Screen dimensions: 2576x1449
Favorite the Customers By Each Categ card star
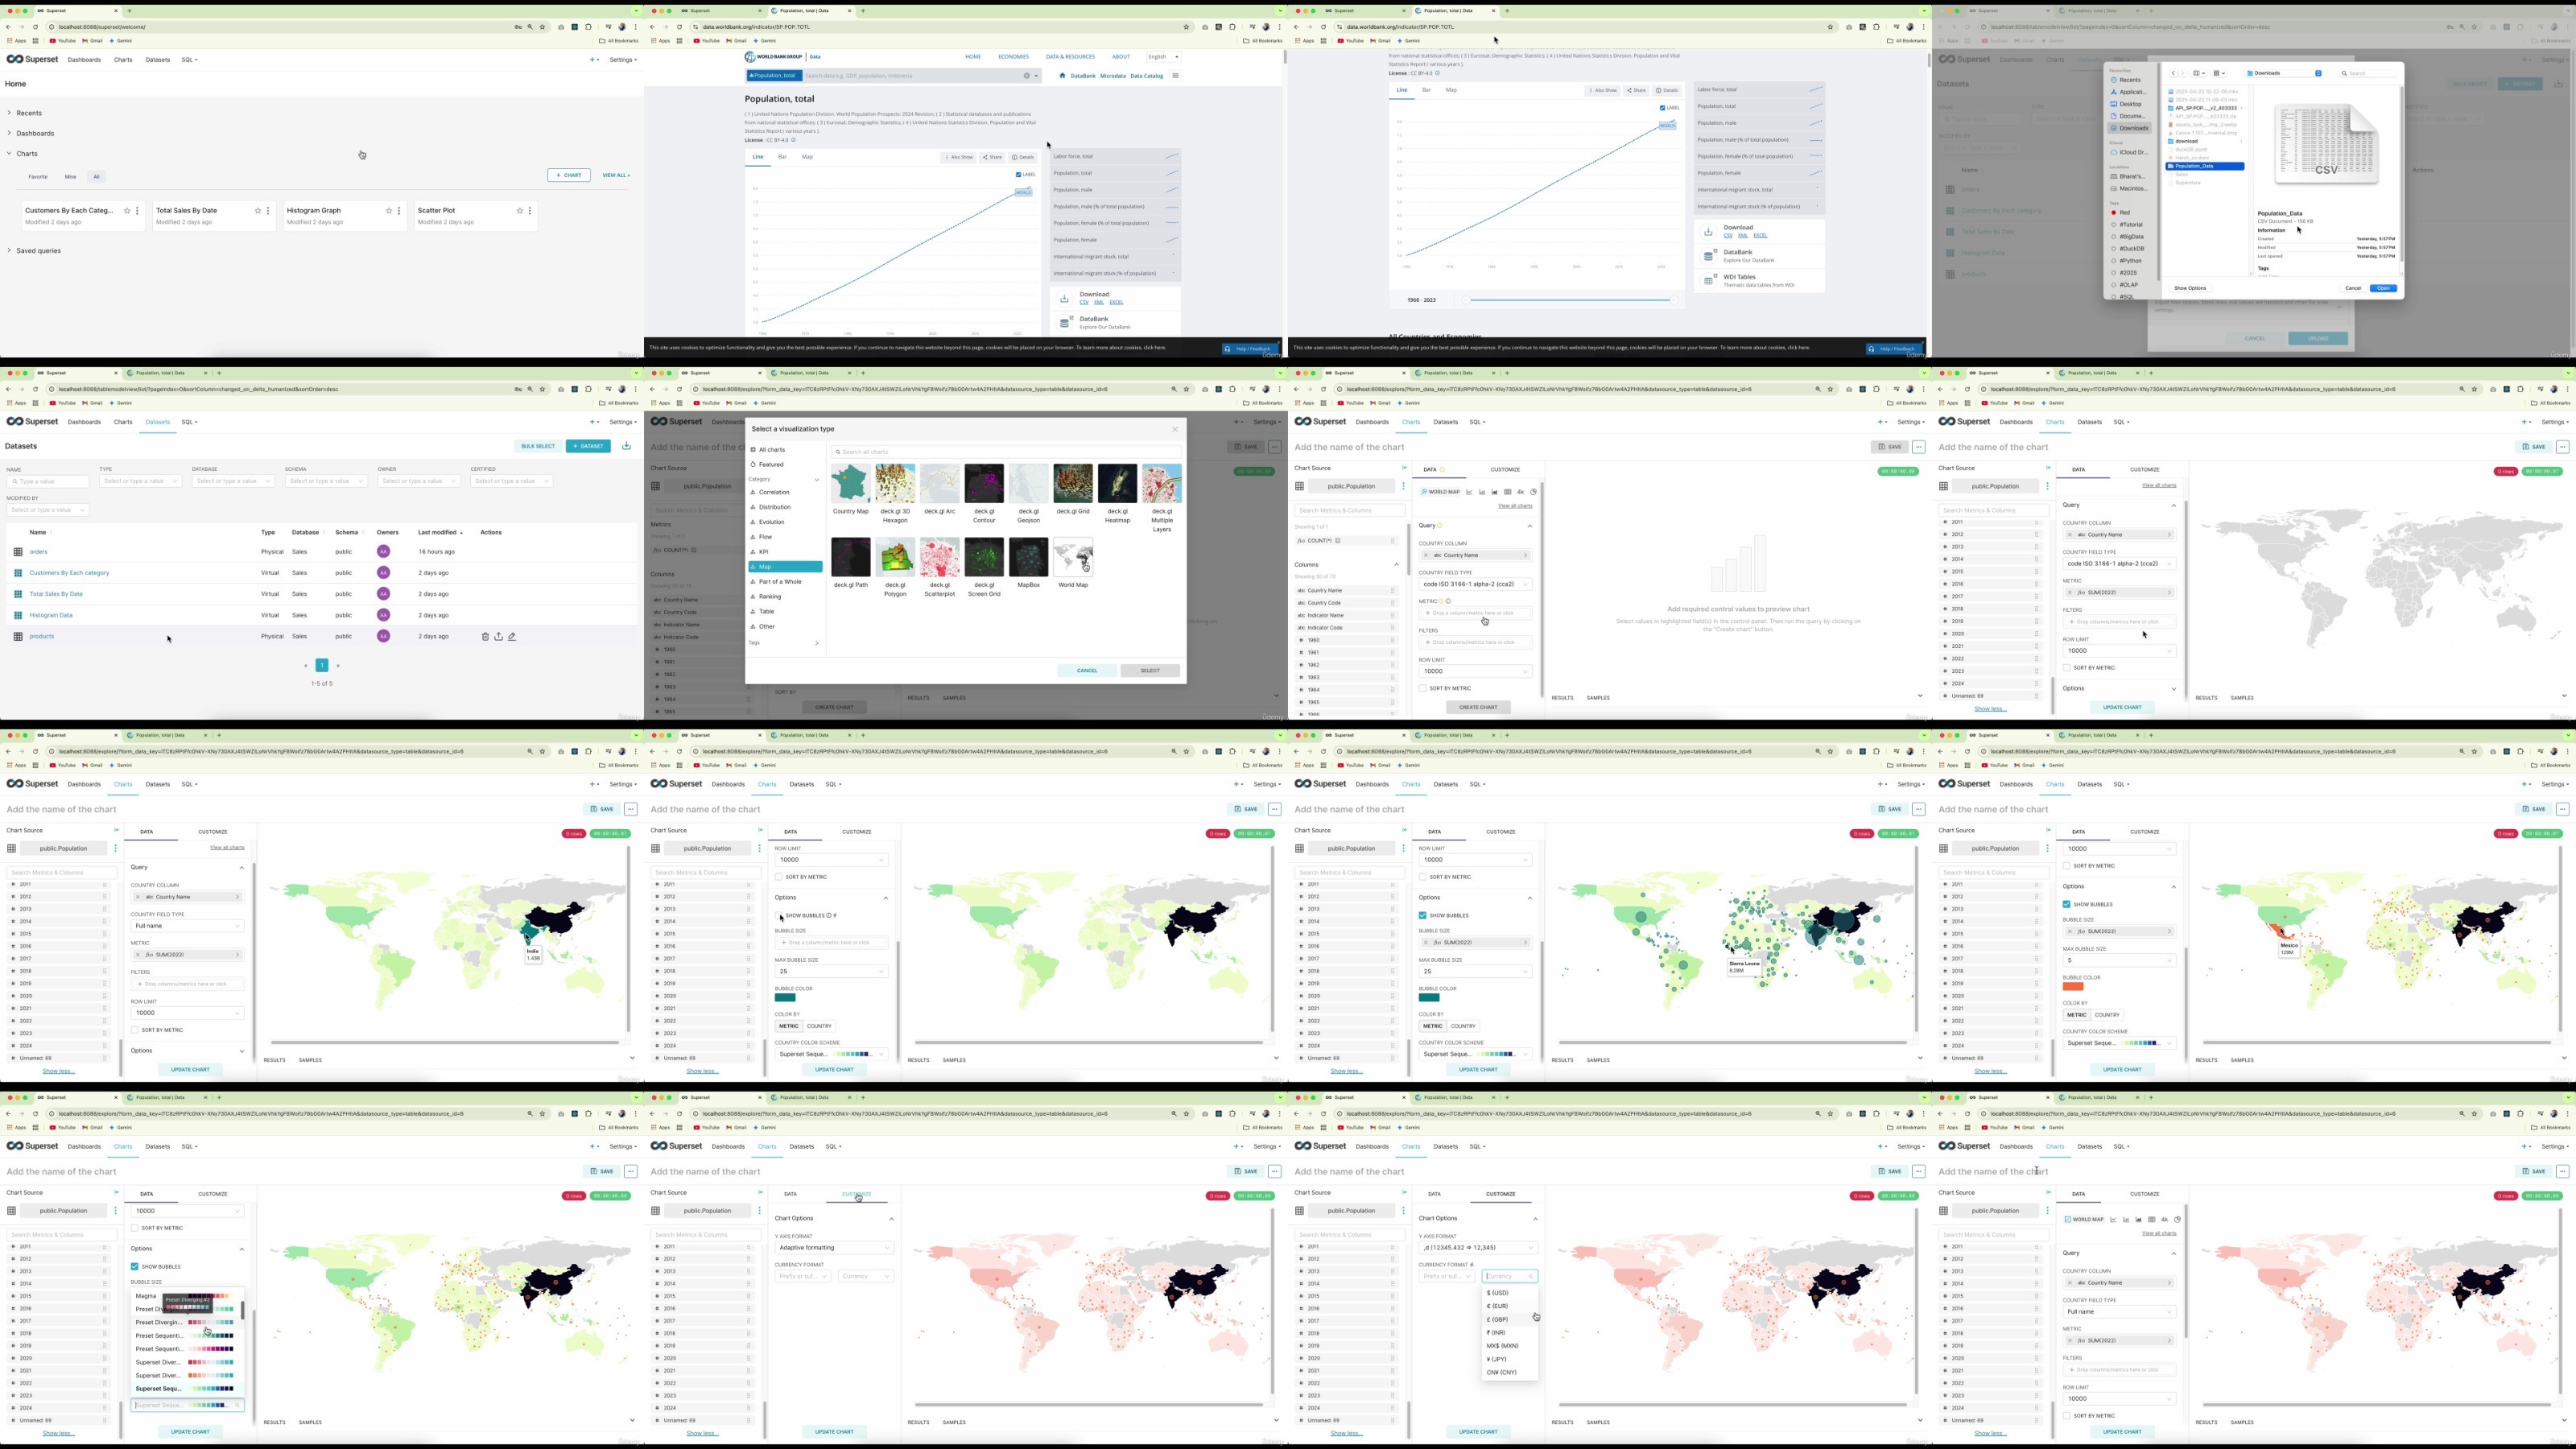[x=127, y=211]
